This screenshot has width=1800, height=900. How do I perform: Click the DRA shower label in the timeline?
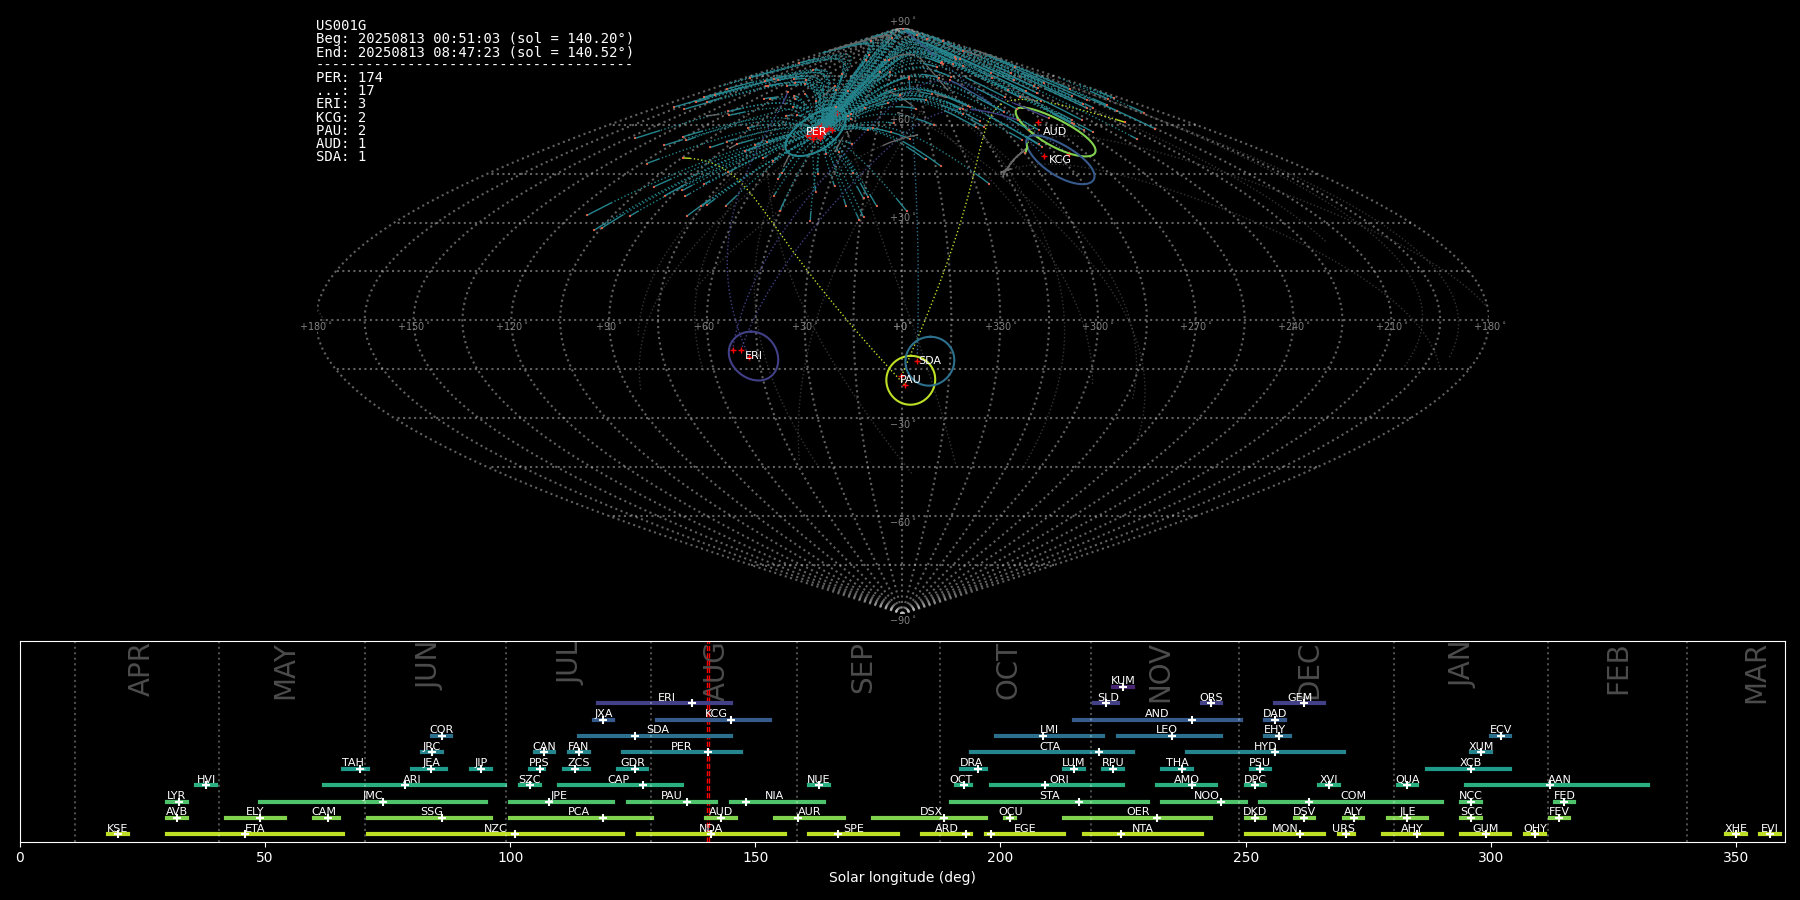[971, 763]
